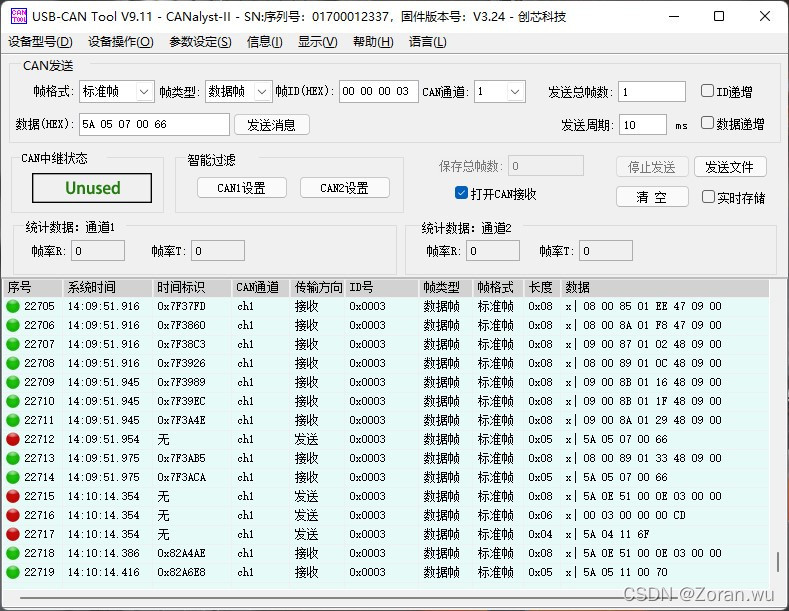Open the 显示(V) menu
Viewport: 789px width, 611px height.
pos(318,42)
